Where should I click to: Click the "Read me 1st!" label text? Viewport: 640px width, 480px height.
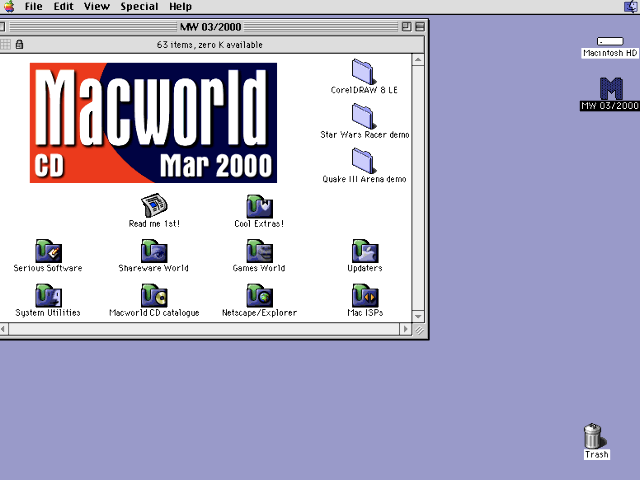click(x=154, y=224)
